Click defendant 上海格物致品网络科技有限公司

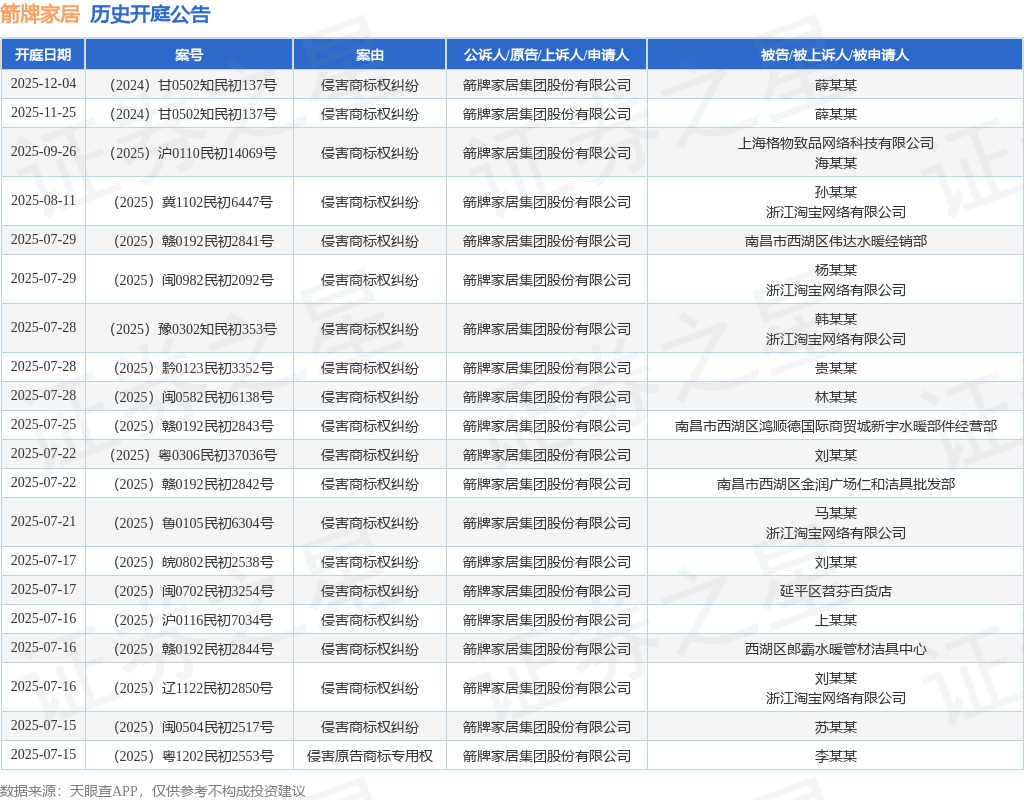[x=835, y=143]
